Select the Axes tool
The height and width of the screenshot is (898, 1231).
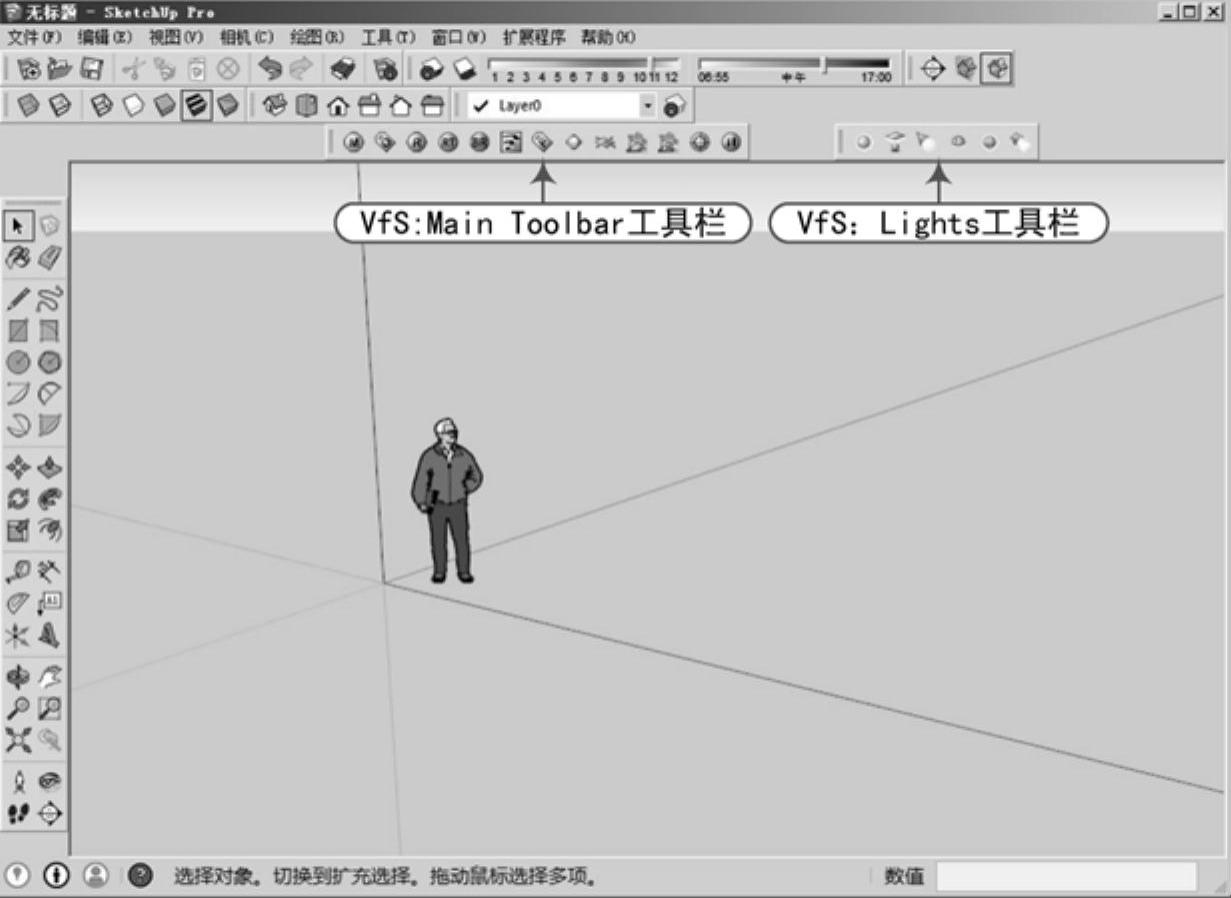point(18,635)
